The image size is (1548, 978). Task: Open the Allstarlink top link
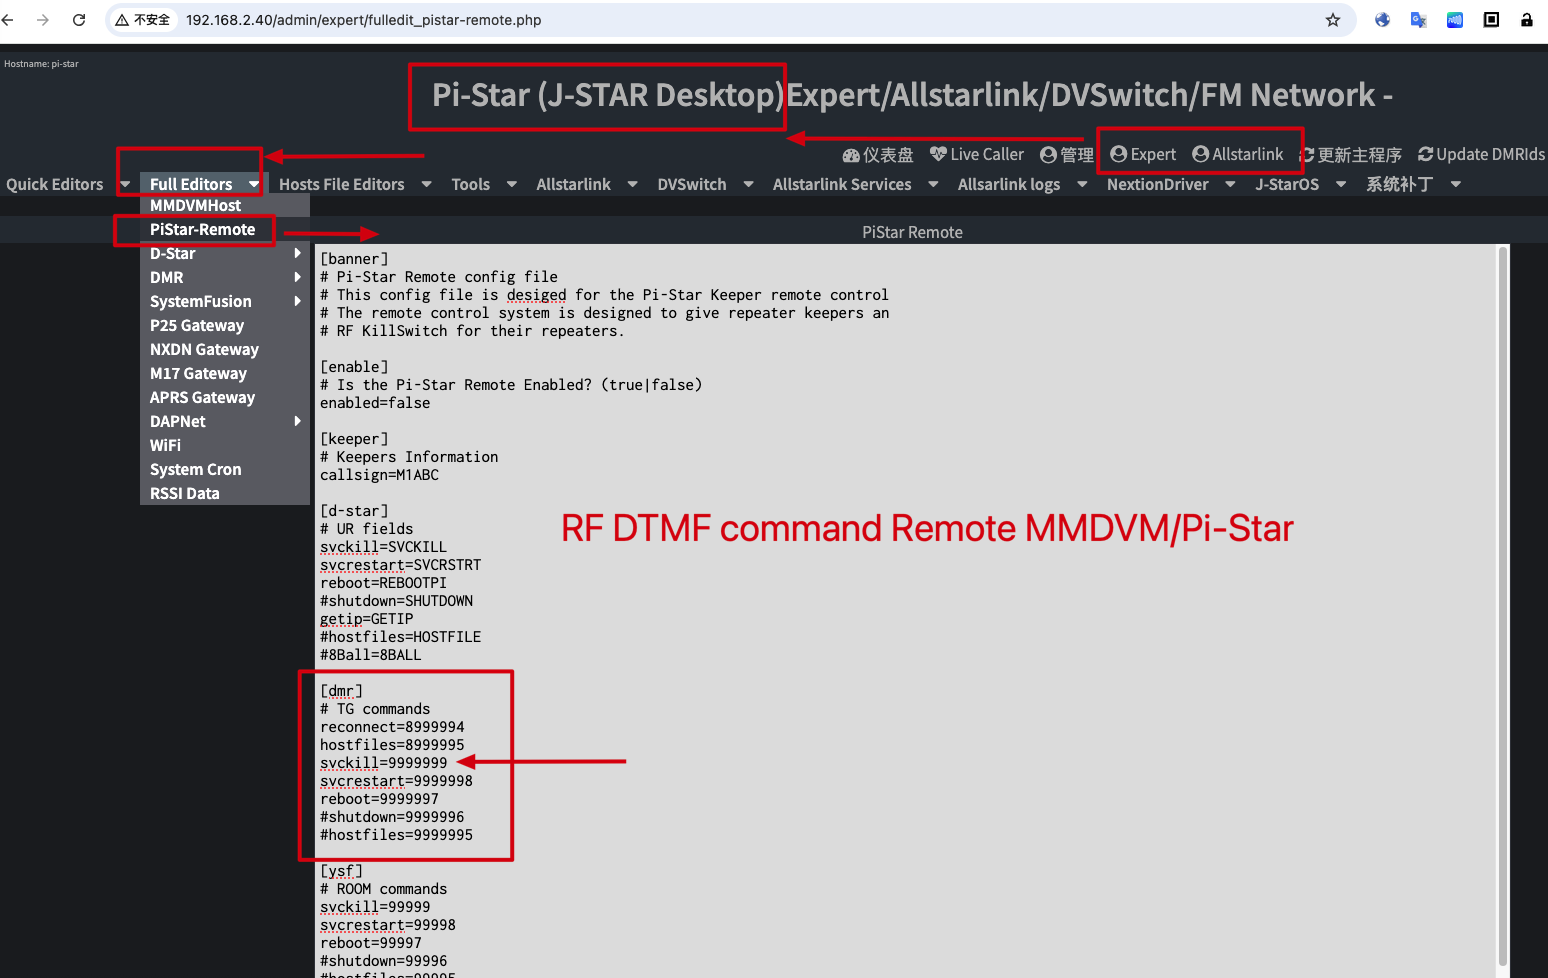point(1238,154)
